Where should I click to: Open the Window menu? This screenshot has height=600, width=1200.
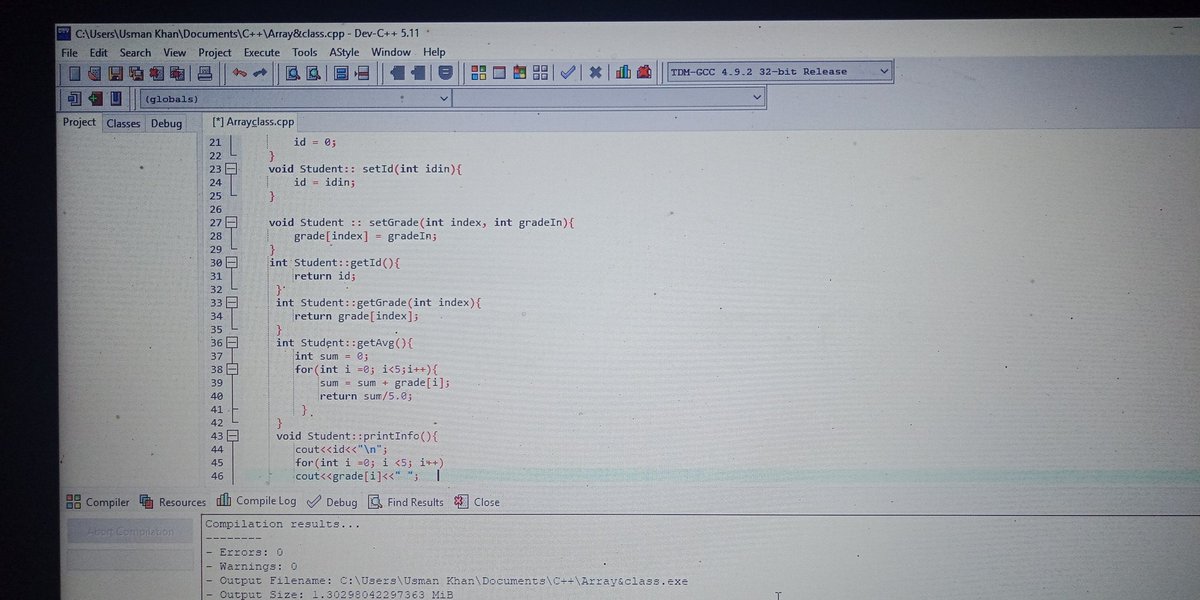click(391, 53)
